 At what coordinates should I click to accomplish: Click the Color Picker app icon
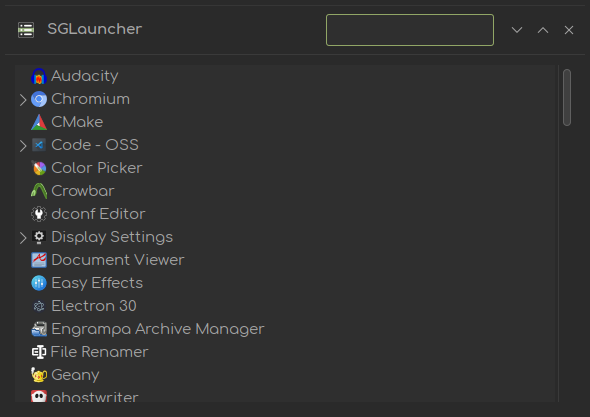[39, 168]
